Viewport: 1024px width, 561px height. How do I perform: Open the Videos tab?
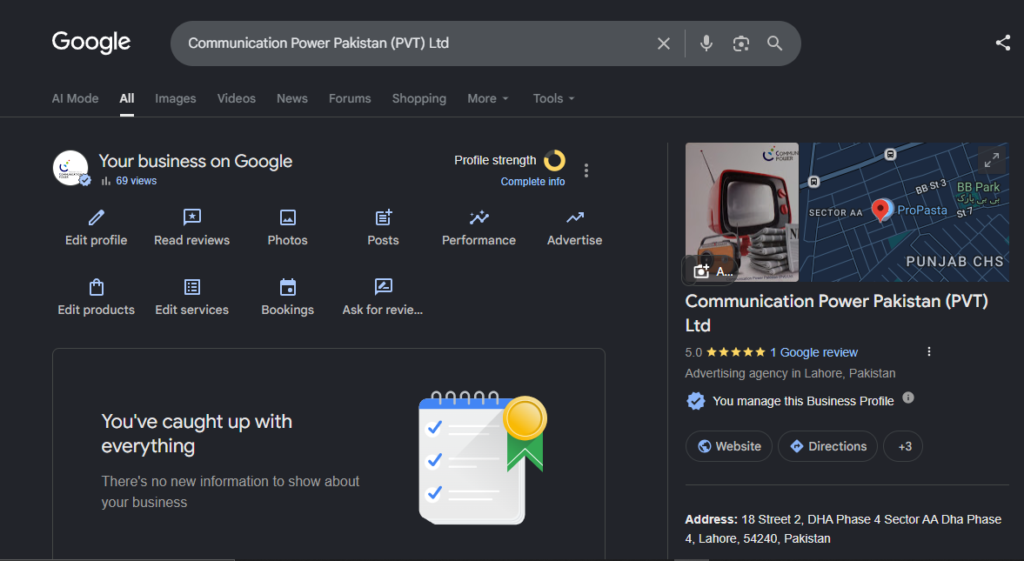pyautogui.click(x=236, y=99)
